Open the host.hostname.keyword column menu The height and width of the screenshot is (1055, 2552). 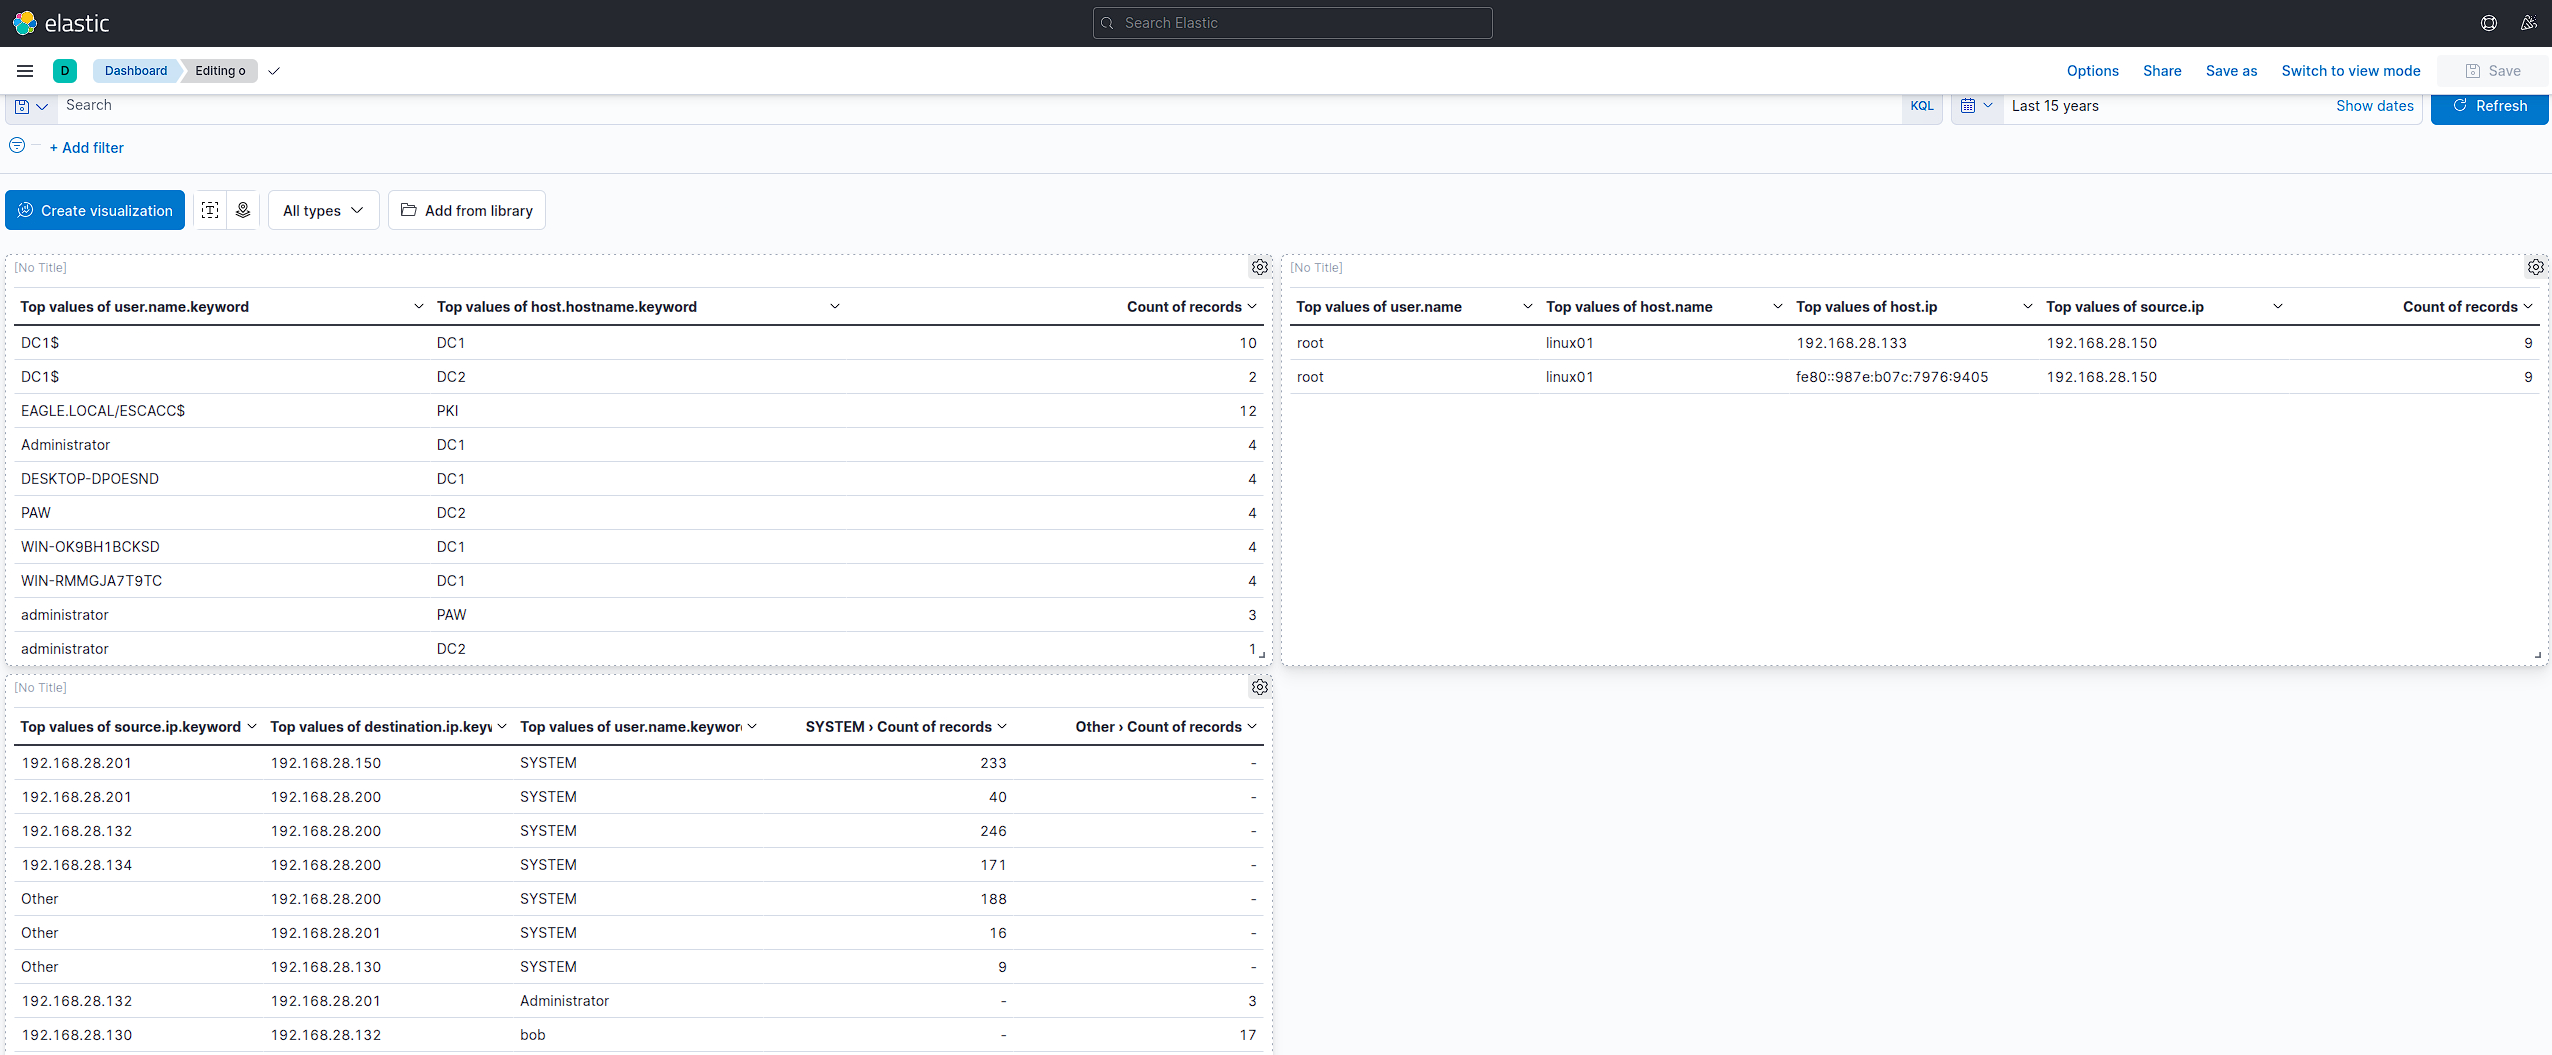[835, 307]
